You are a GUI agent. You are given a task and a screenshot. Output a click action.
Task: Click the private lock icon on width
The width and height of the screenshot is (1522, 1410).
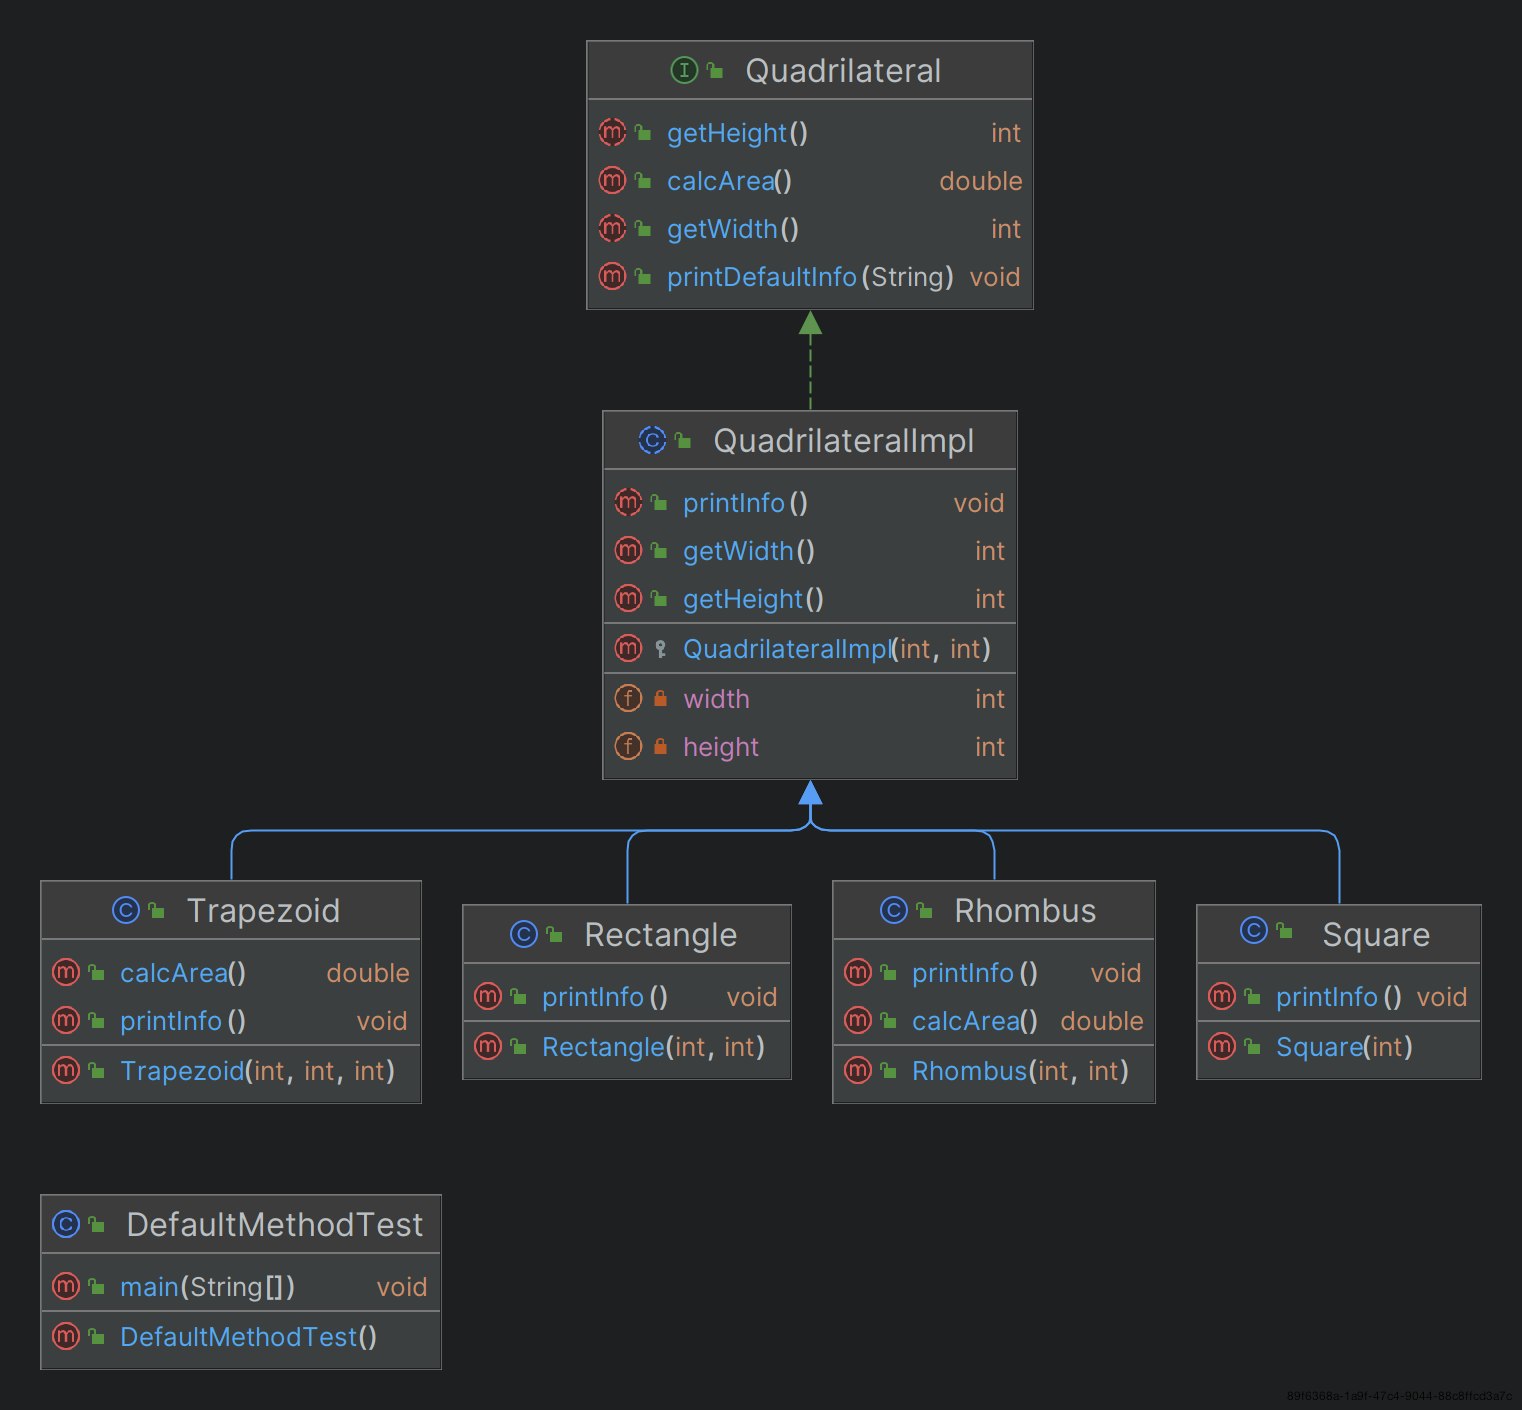tap(660, 698)
